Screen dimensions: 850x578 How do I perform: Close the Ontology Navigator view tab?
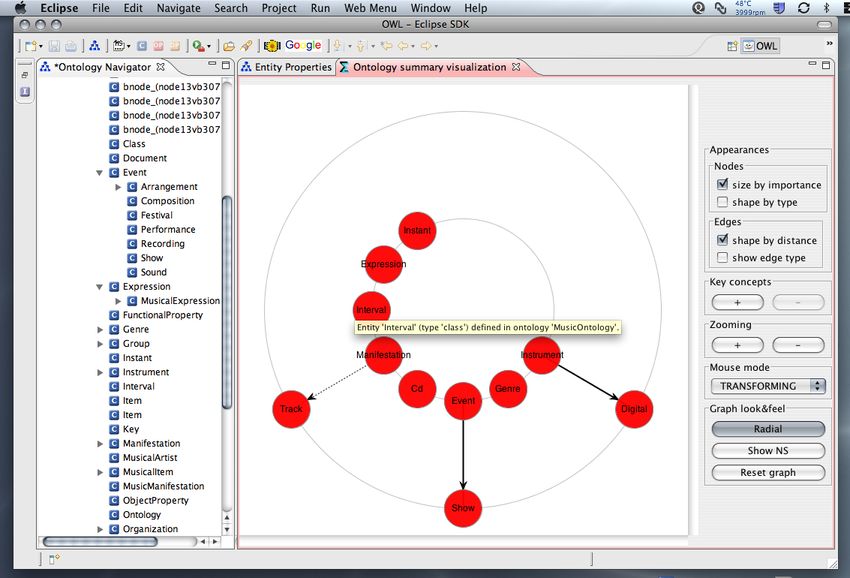[160, 67]
